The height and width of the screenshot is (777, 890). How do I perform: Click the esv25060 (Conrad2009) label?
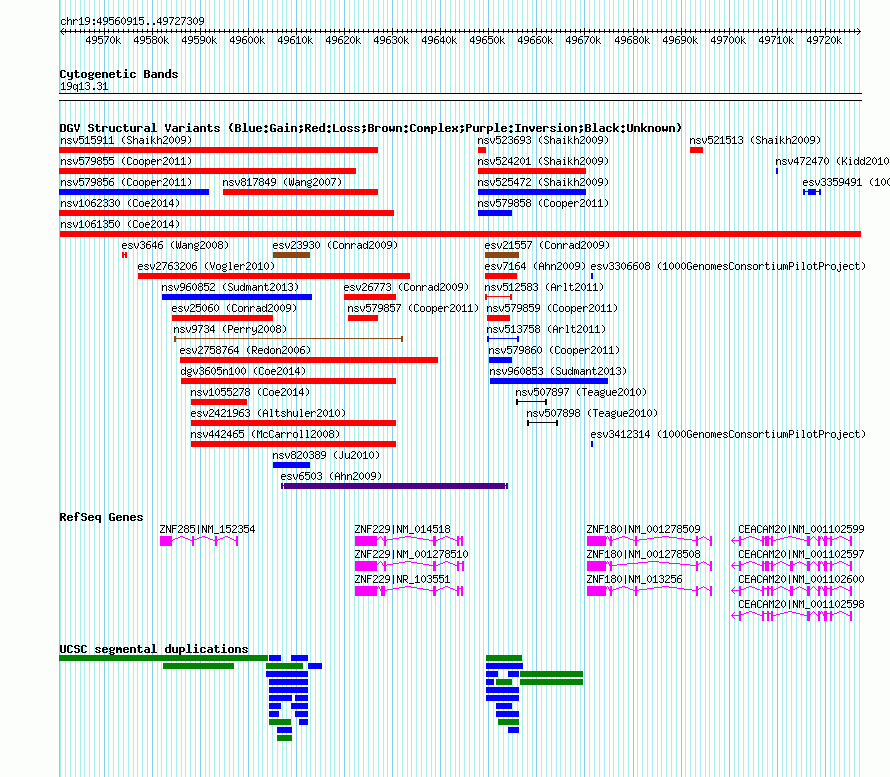tap(234, 308)
